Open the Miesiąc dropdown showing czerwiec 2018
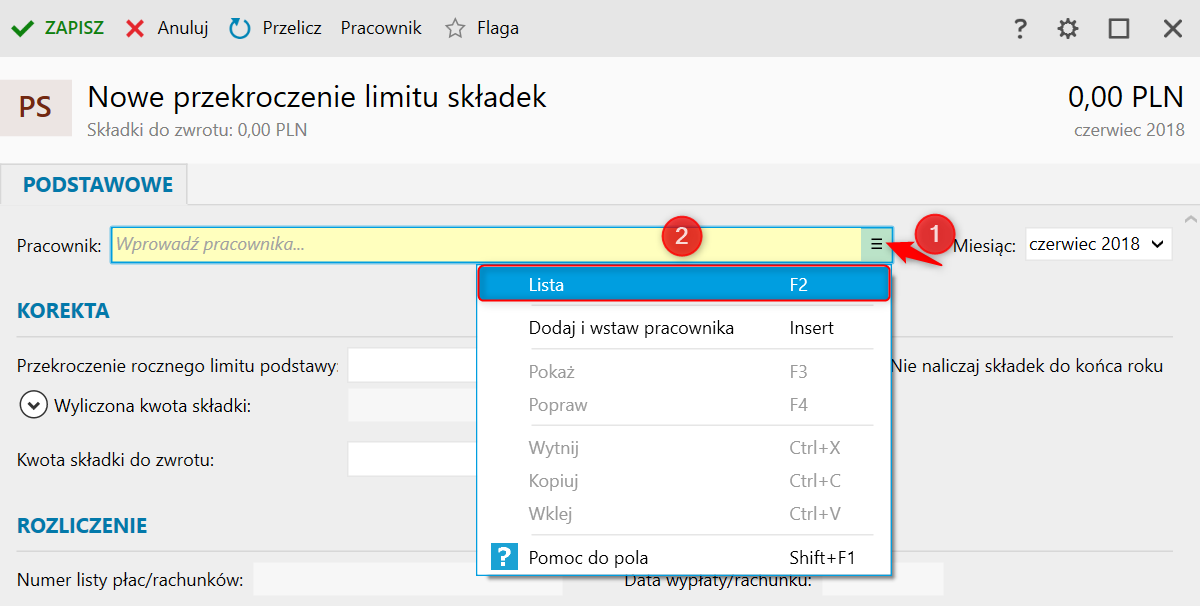The image size is (1200, 606). (x=1098, y=244)
